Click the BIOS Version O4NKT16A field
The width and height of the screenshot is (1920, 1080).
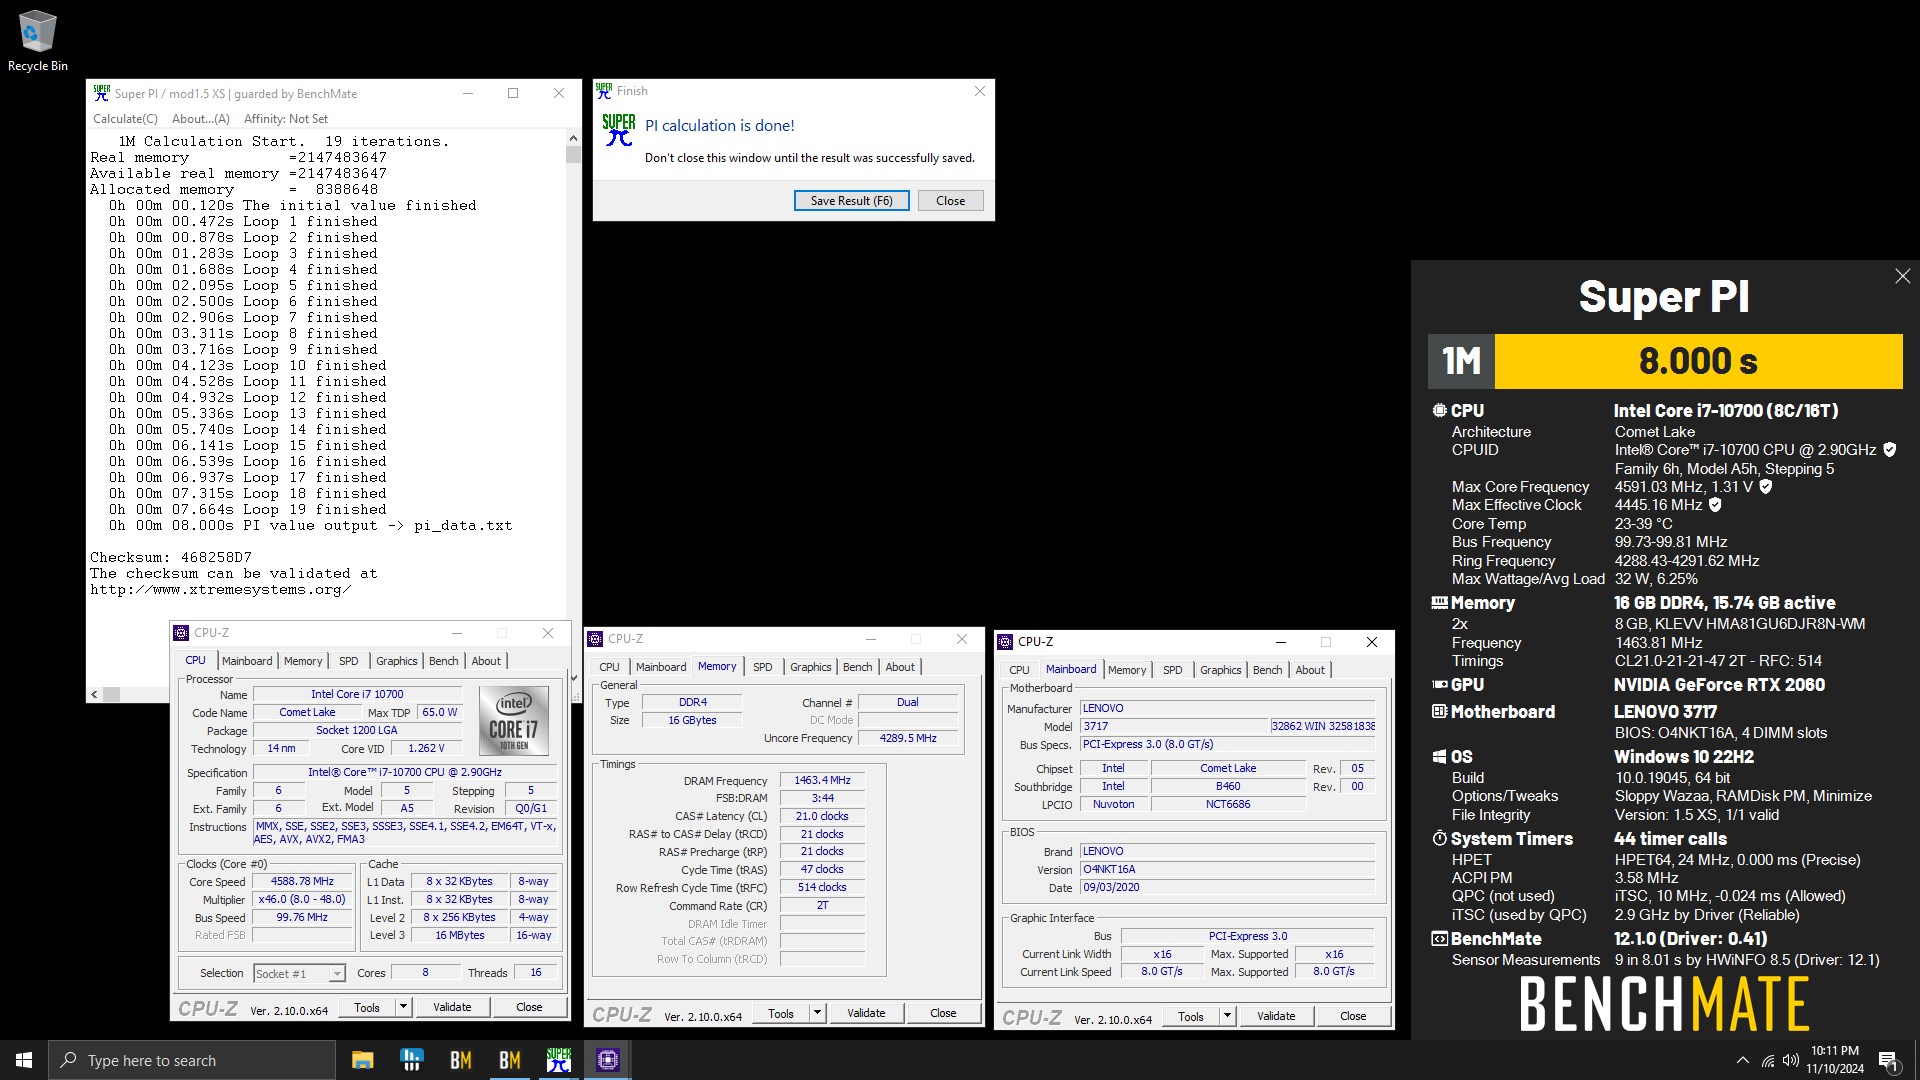(x=1227, y=870)
